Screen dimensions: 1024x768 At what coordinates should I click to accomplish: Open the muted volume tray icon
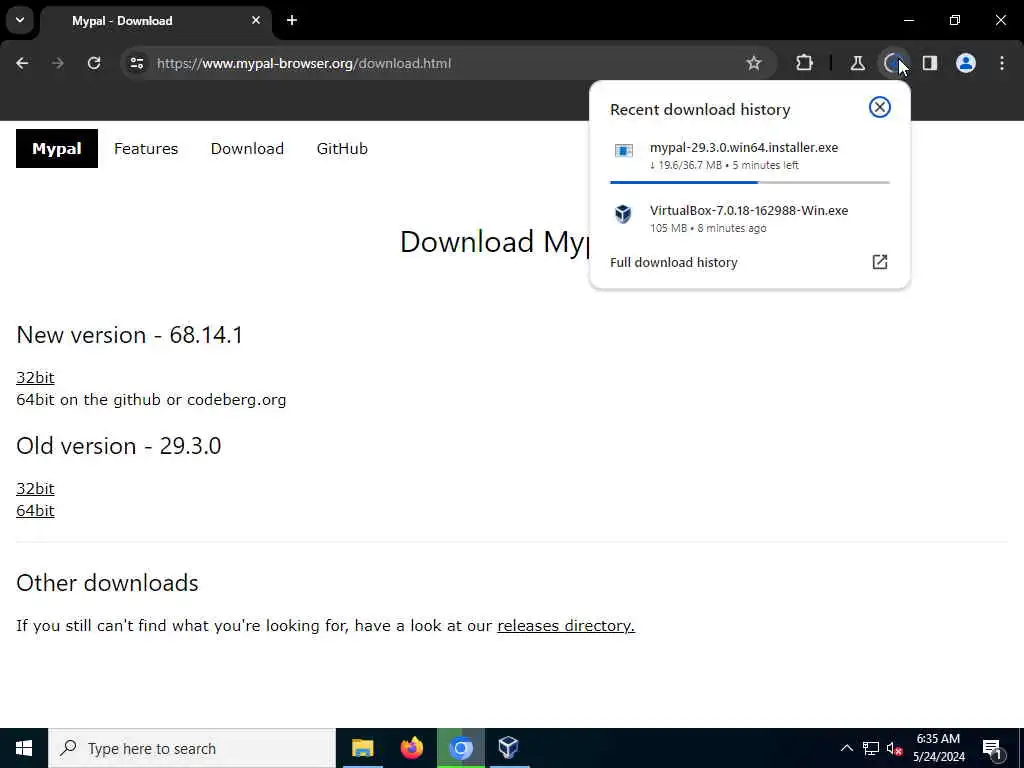(x=894, y=748)
